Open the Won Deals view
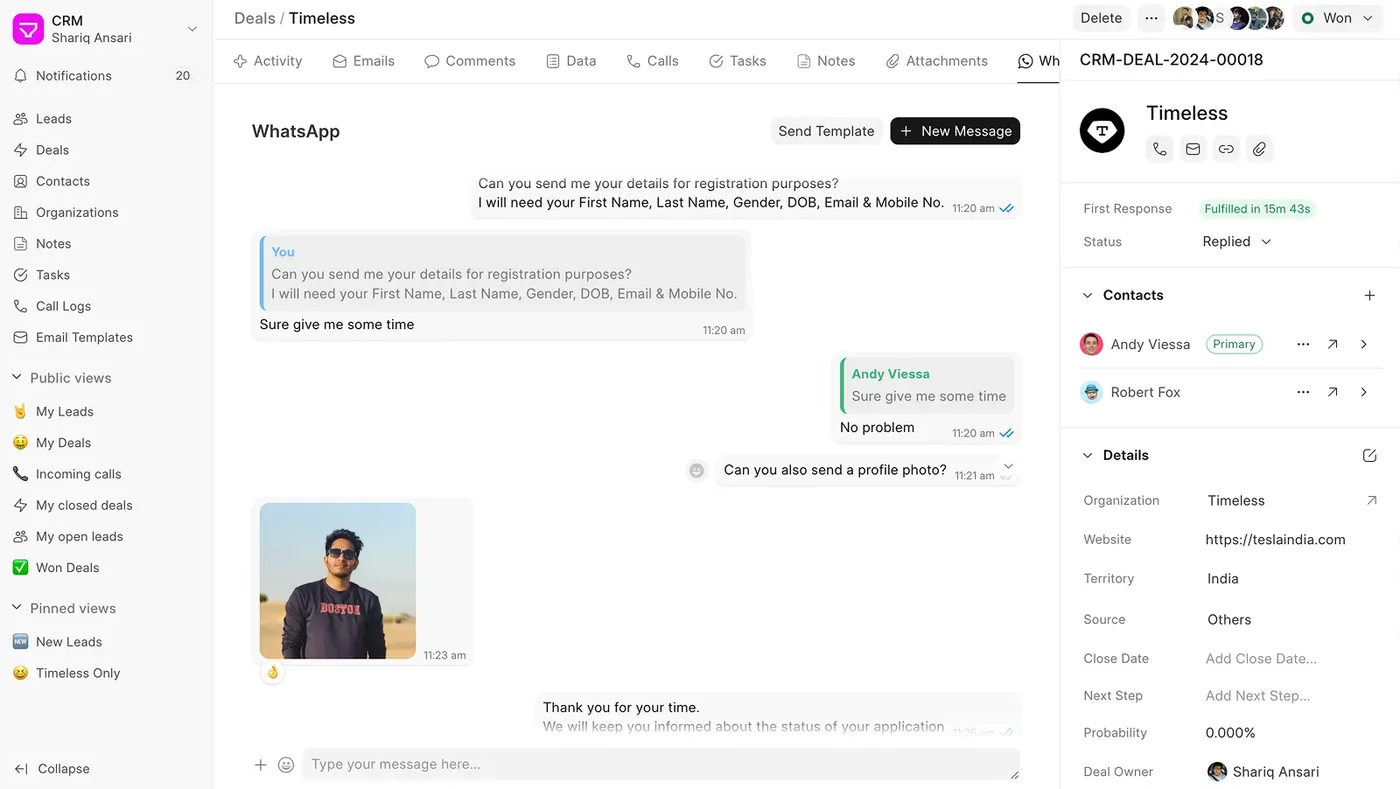 click(x=106, y=568)
